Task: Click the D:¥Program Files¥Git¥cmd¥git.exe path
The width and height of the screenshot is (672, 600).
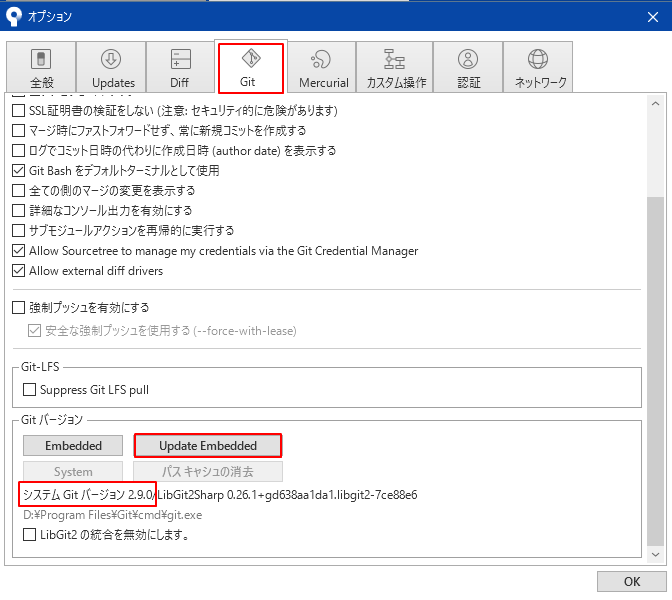Action: [112, 515]
